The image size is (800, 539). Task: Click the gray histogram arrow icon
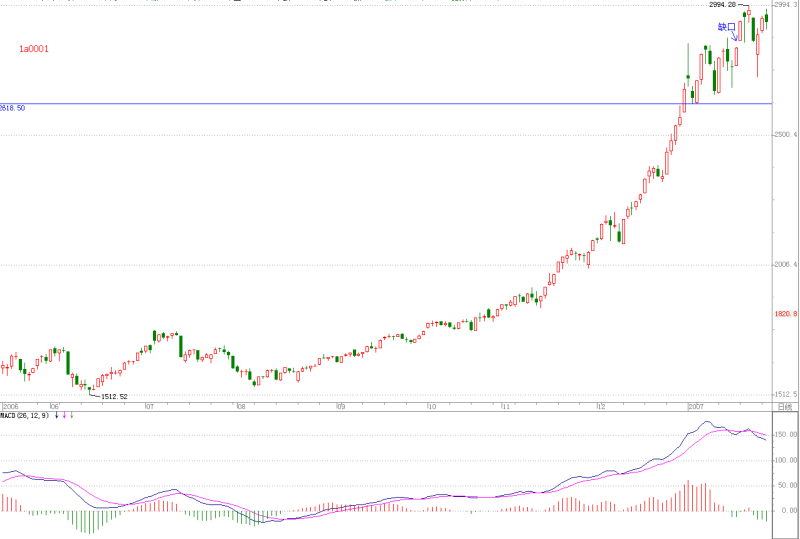(x=72, y=416)
